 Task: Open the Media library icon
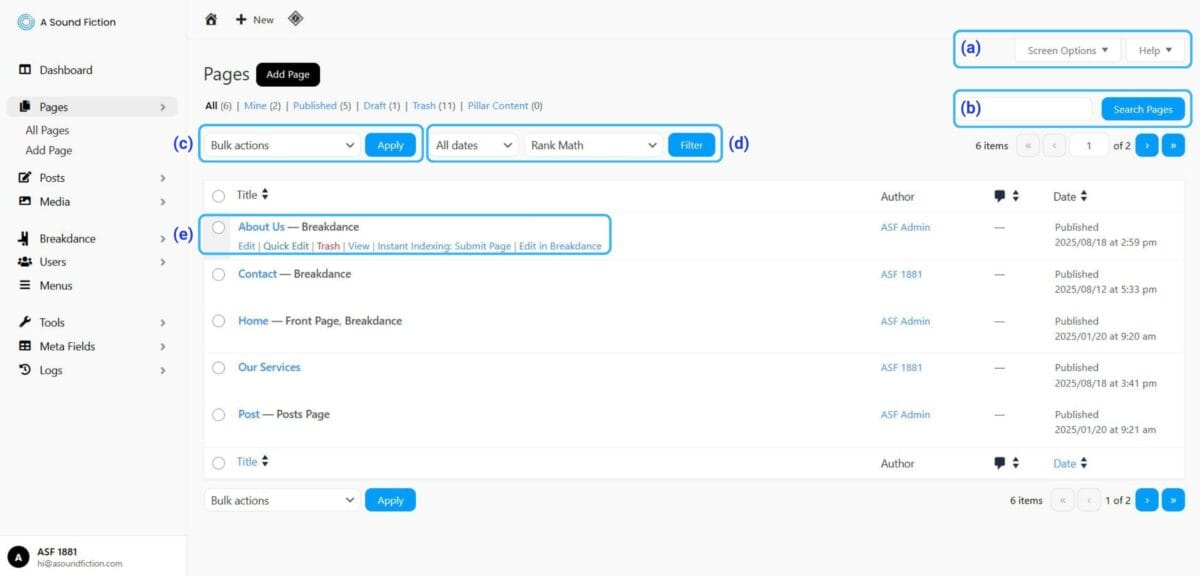(x=24, y=201)
